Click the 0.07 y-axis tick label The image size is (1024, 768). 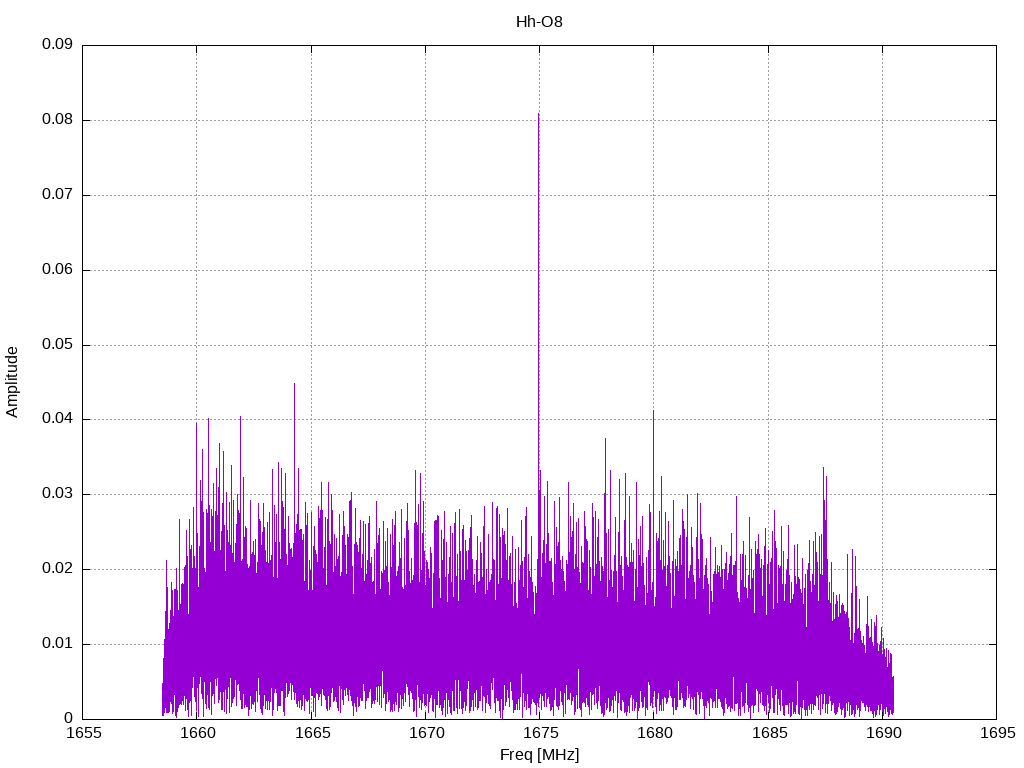56,195
